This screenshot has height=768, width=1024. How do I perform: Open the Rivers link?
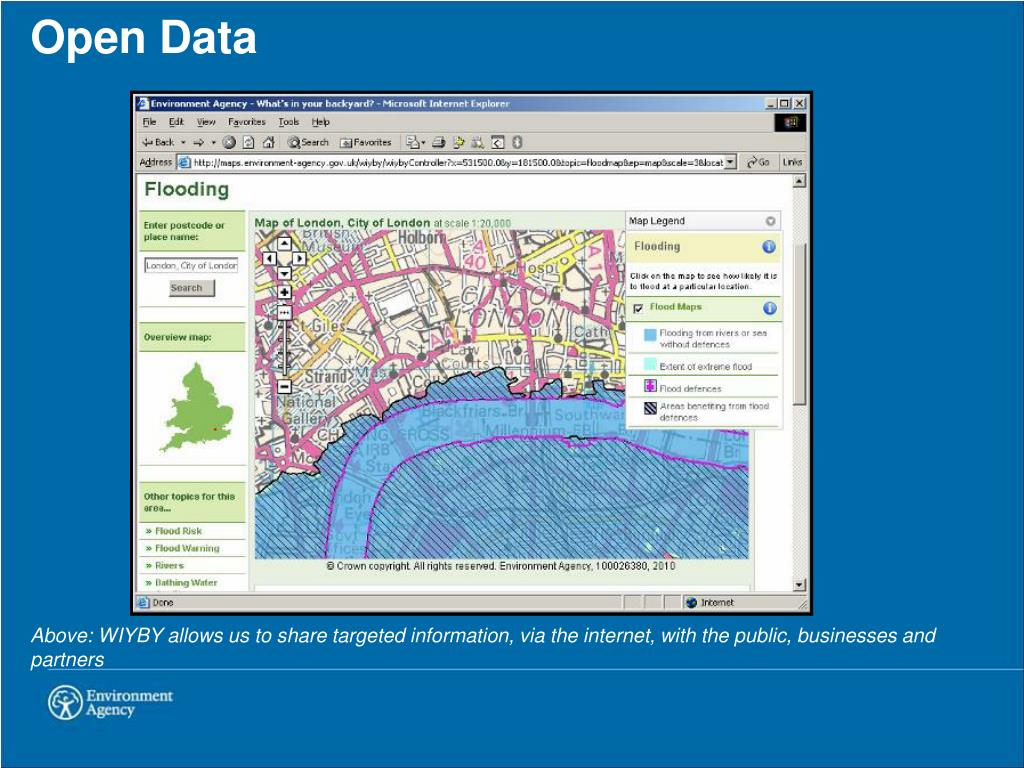(169, 566)
